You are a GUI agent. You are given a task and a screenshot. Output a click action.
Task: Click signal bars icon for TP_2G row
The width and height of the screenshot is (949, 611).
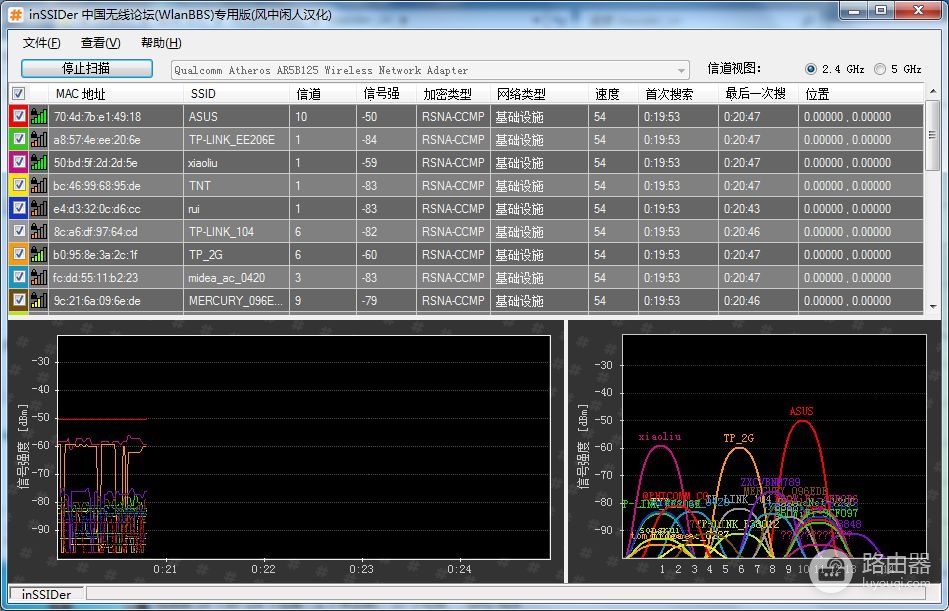click(x=39, y=254)
